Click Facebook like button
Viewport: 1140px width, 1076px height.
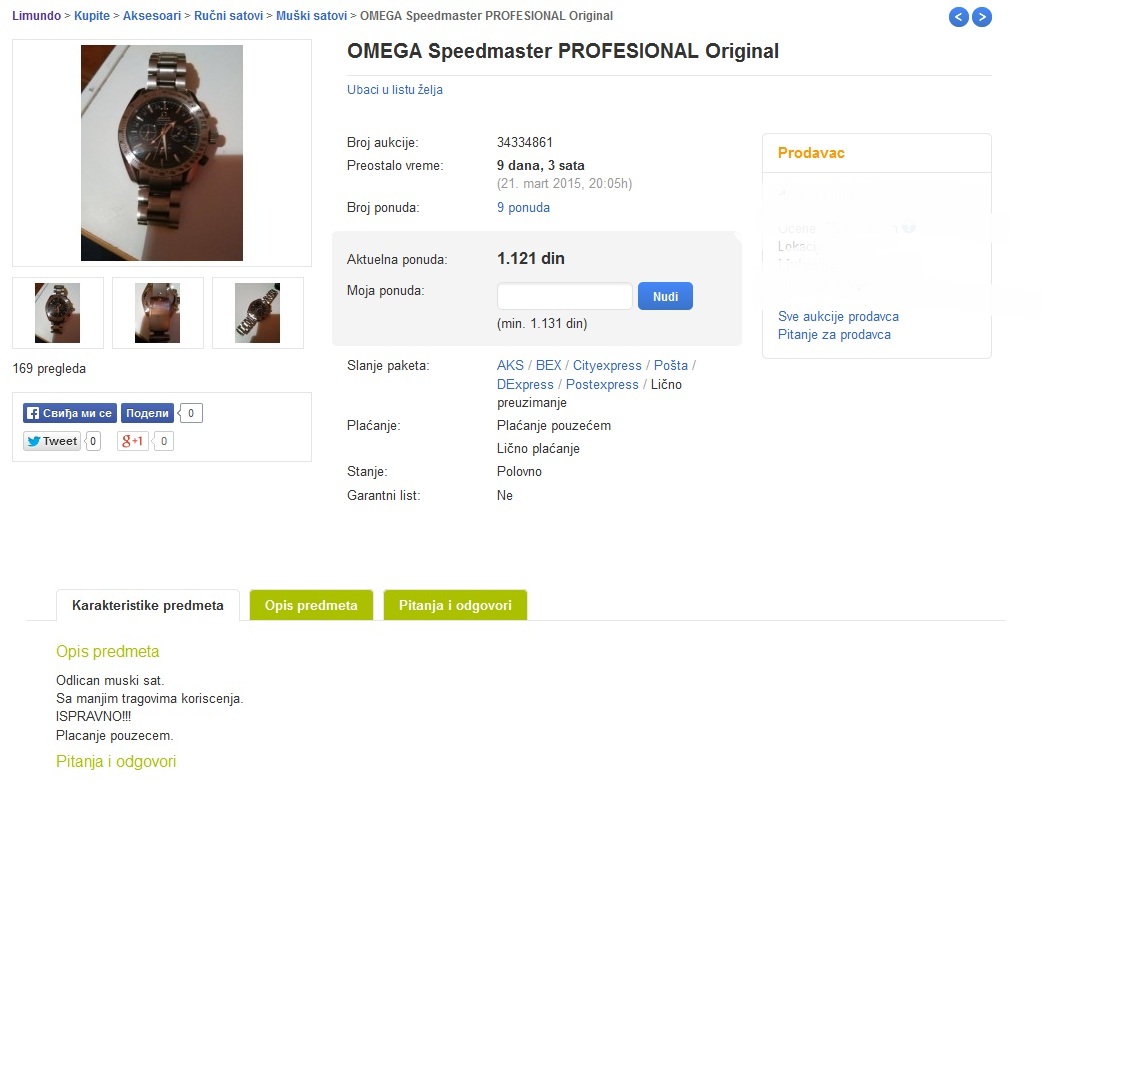(x=69, y=413)
